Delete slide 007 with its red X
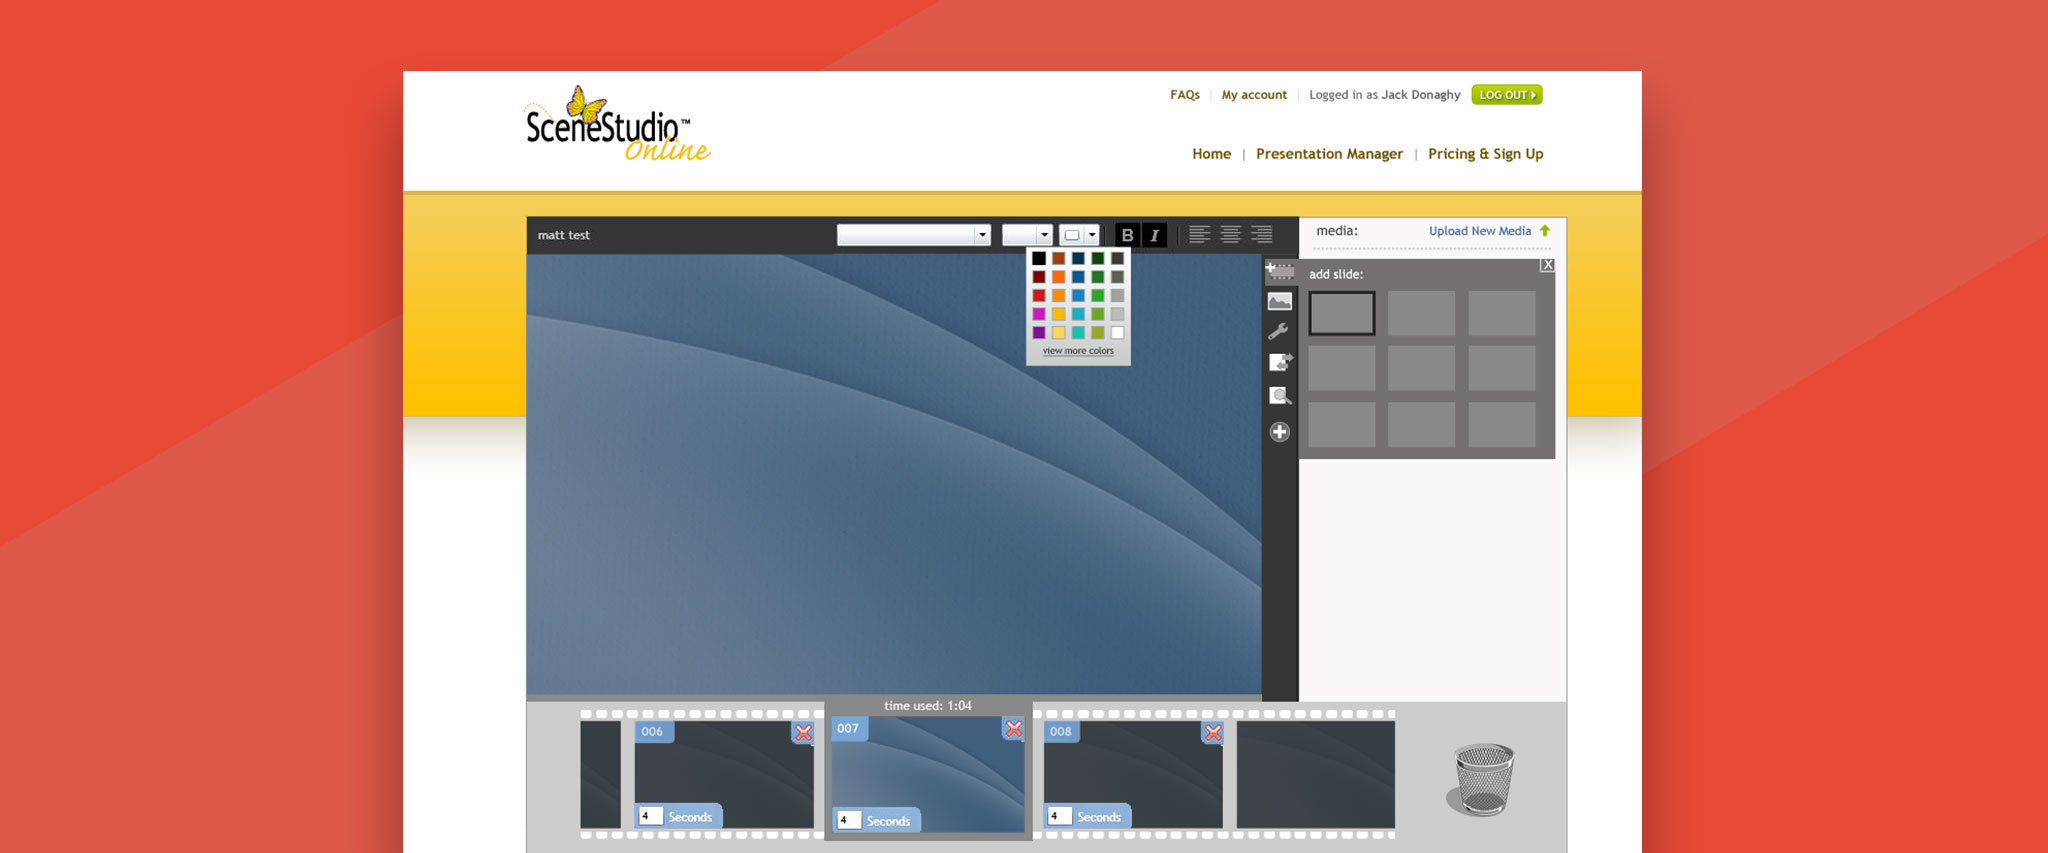This screenshot has width=2048, height=853. click(1014, 729)
